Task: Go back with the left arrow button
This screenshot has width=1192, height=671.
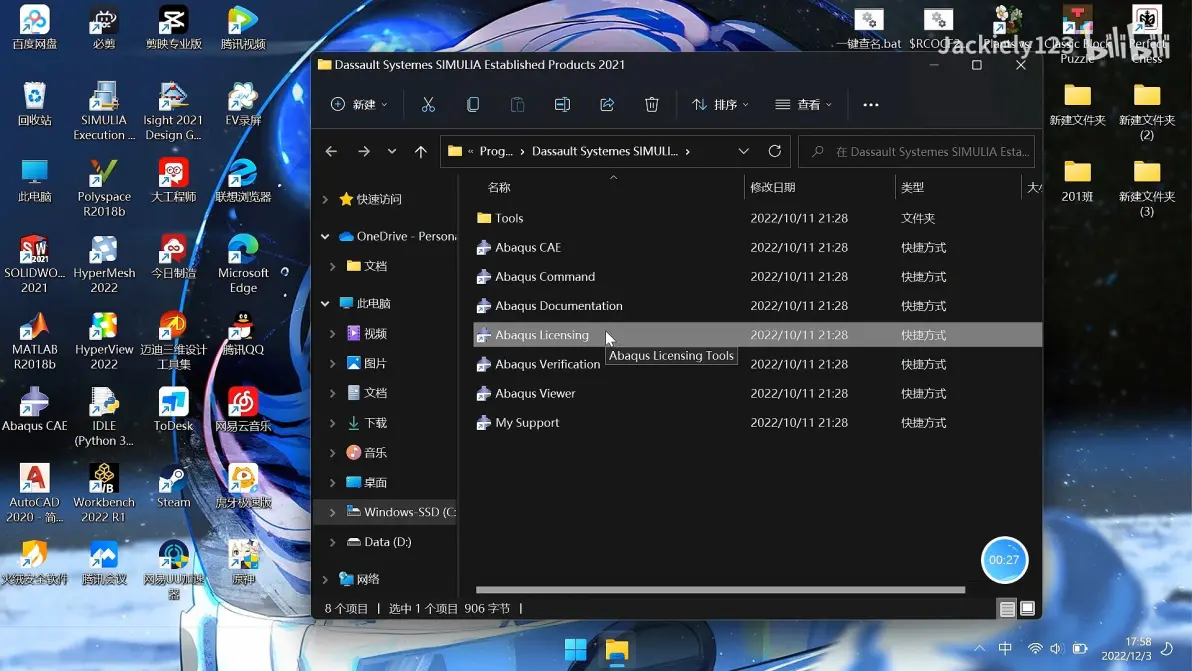Action: pyautogui.click(x=331, y=151)
